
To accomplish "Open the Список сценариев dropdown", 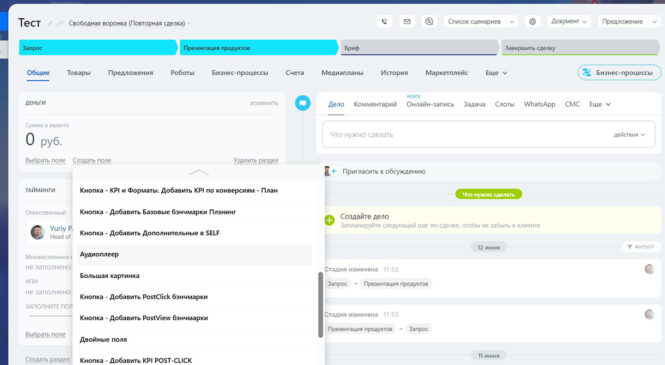I will (x=481, y=22).
